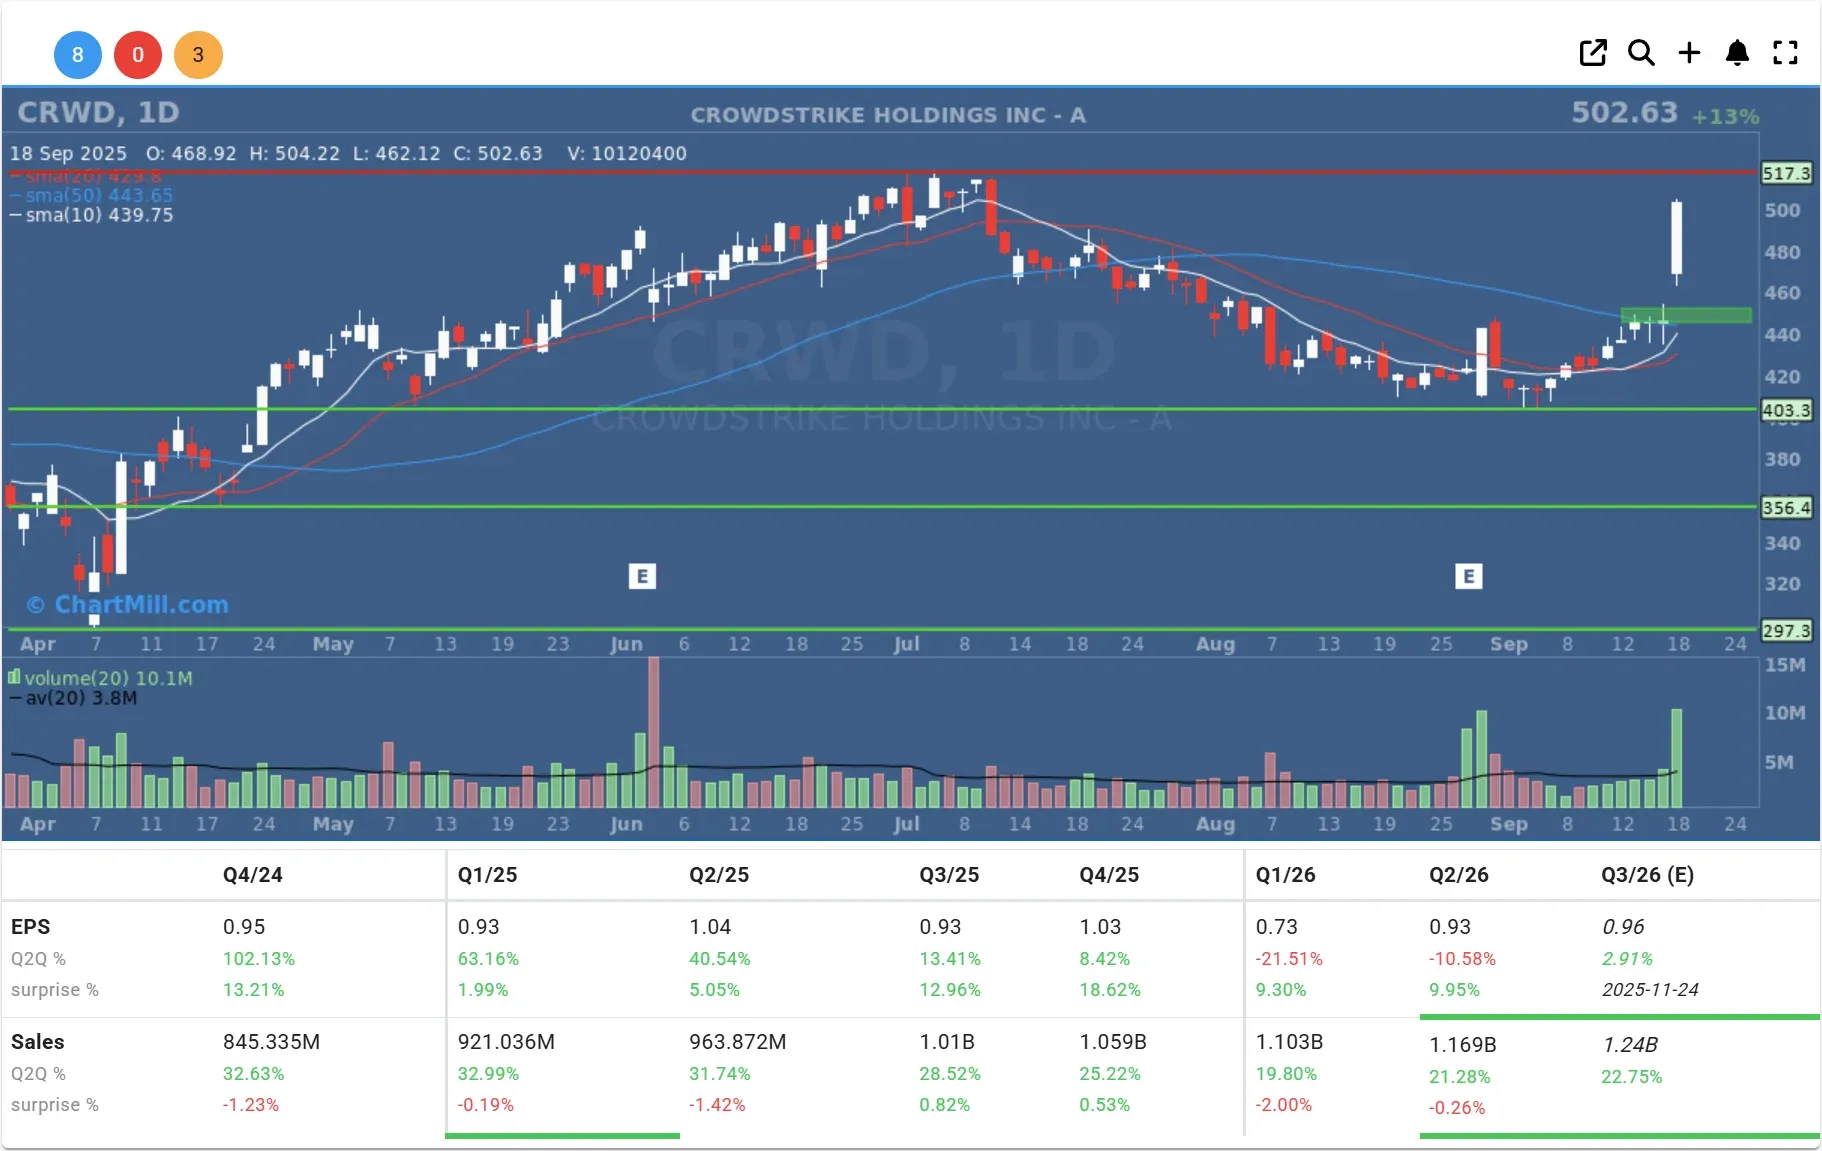Click the Q3/26 (E) column header
1822x1151 pixels.
(1647, 875)
